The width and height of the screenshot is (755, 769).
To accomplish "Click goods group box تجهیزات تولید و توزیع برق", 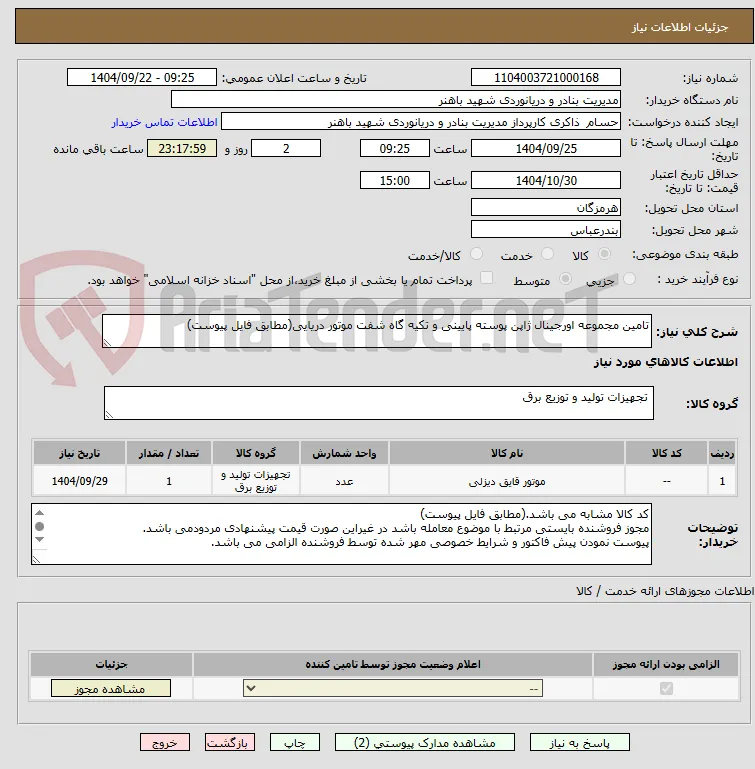I will (x=379, y=403).
